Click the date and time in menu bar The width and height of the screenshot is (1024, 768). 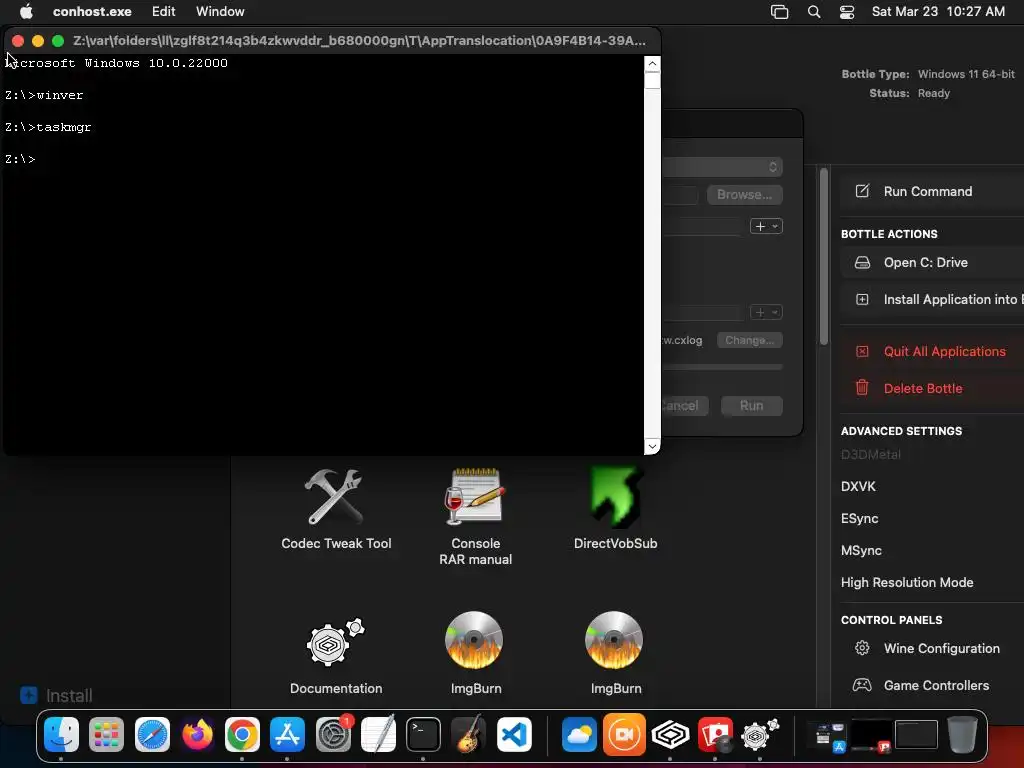click(938, 12)
